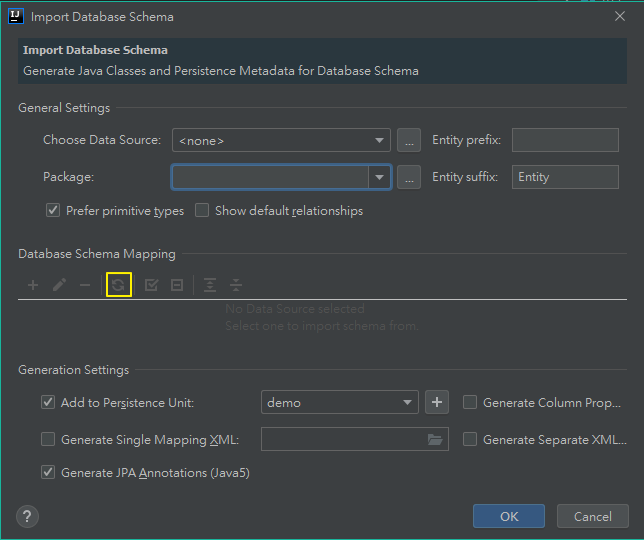Click the Edit pencil icon in mapping toolbar
The image size is (644, 540).
tap(59, 285)
